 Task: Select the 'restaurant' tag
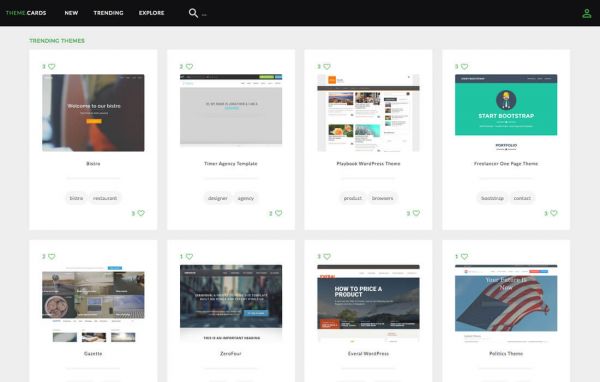click(105, 198)
